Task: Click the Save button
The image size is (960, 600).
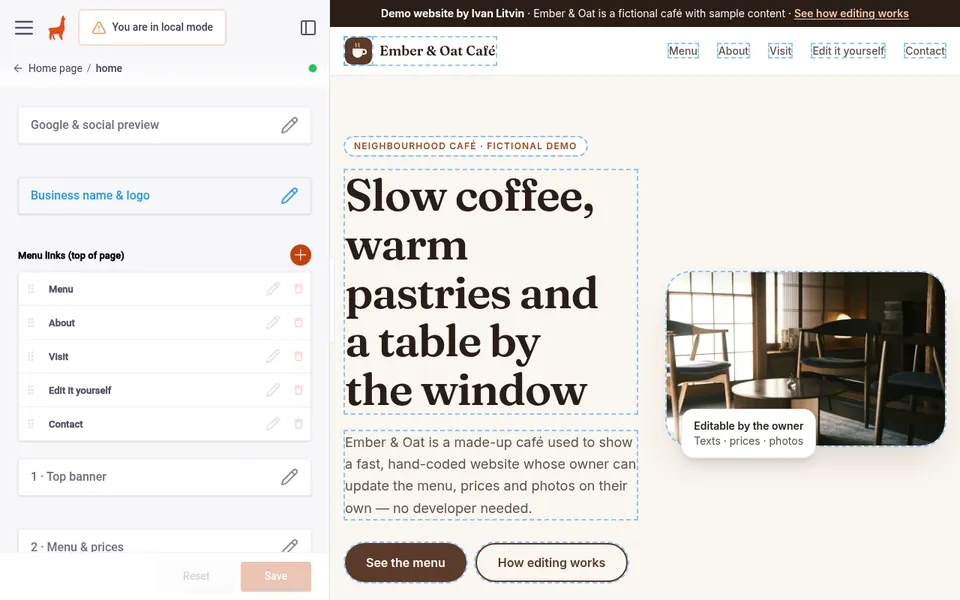Action: click(x=276, y=576)
